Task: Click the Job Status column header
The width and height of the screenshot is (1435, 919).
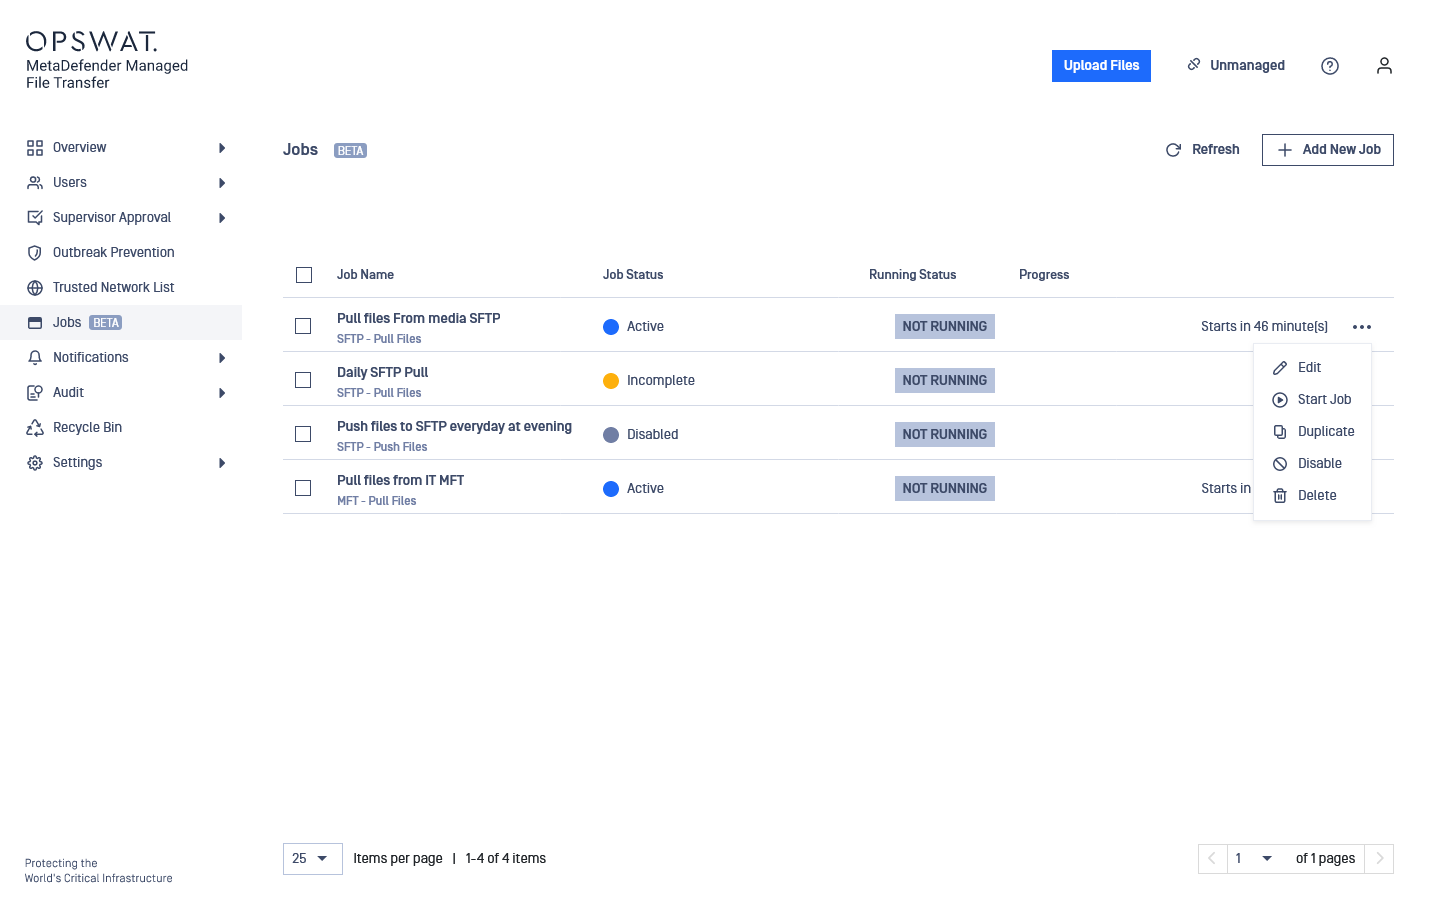Action: (x=633, y=275)
